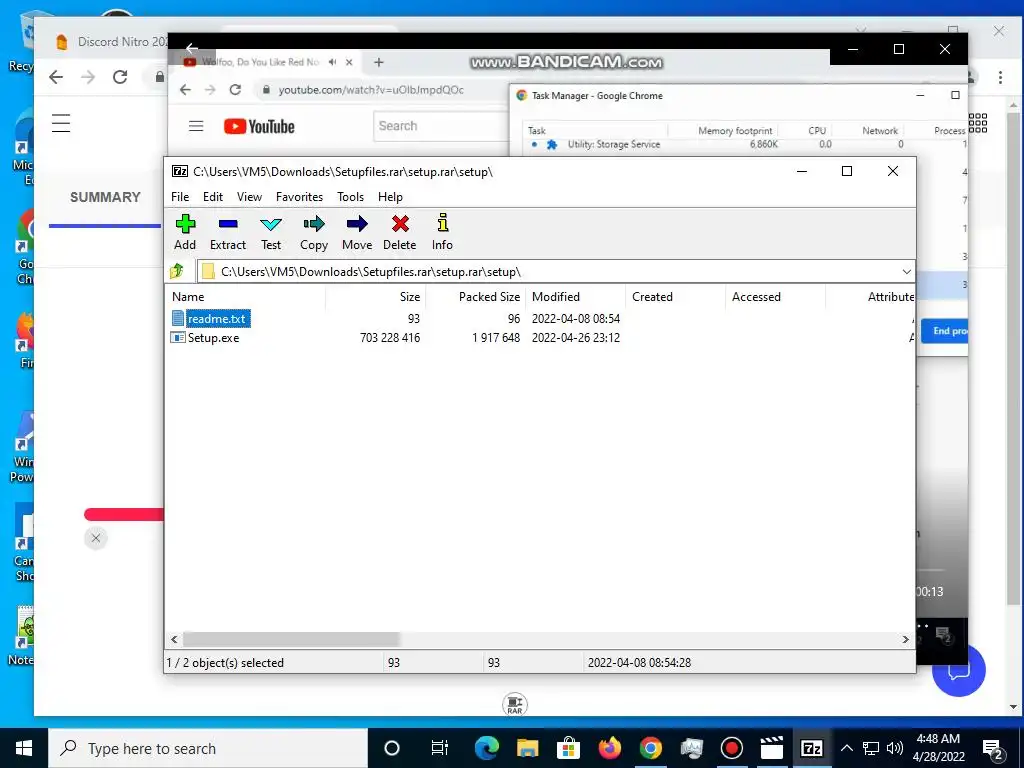
Task: Open Microsoft Store from the taskbar
Action: point(568,748)
